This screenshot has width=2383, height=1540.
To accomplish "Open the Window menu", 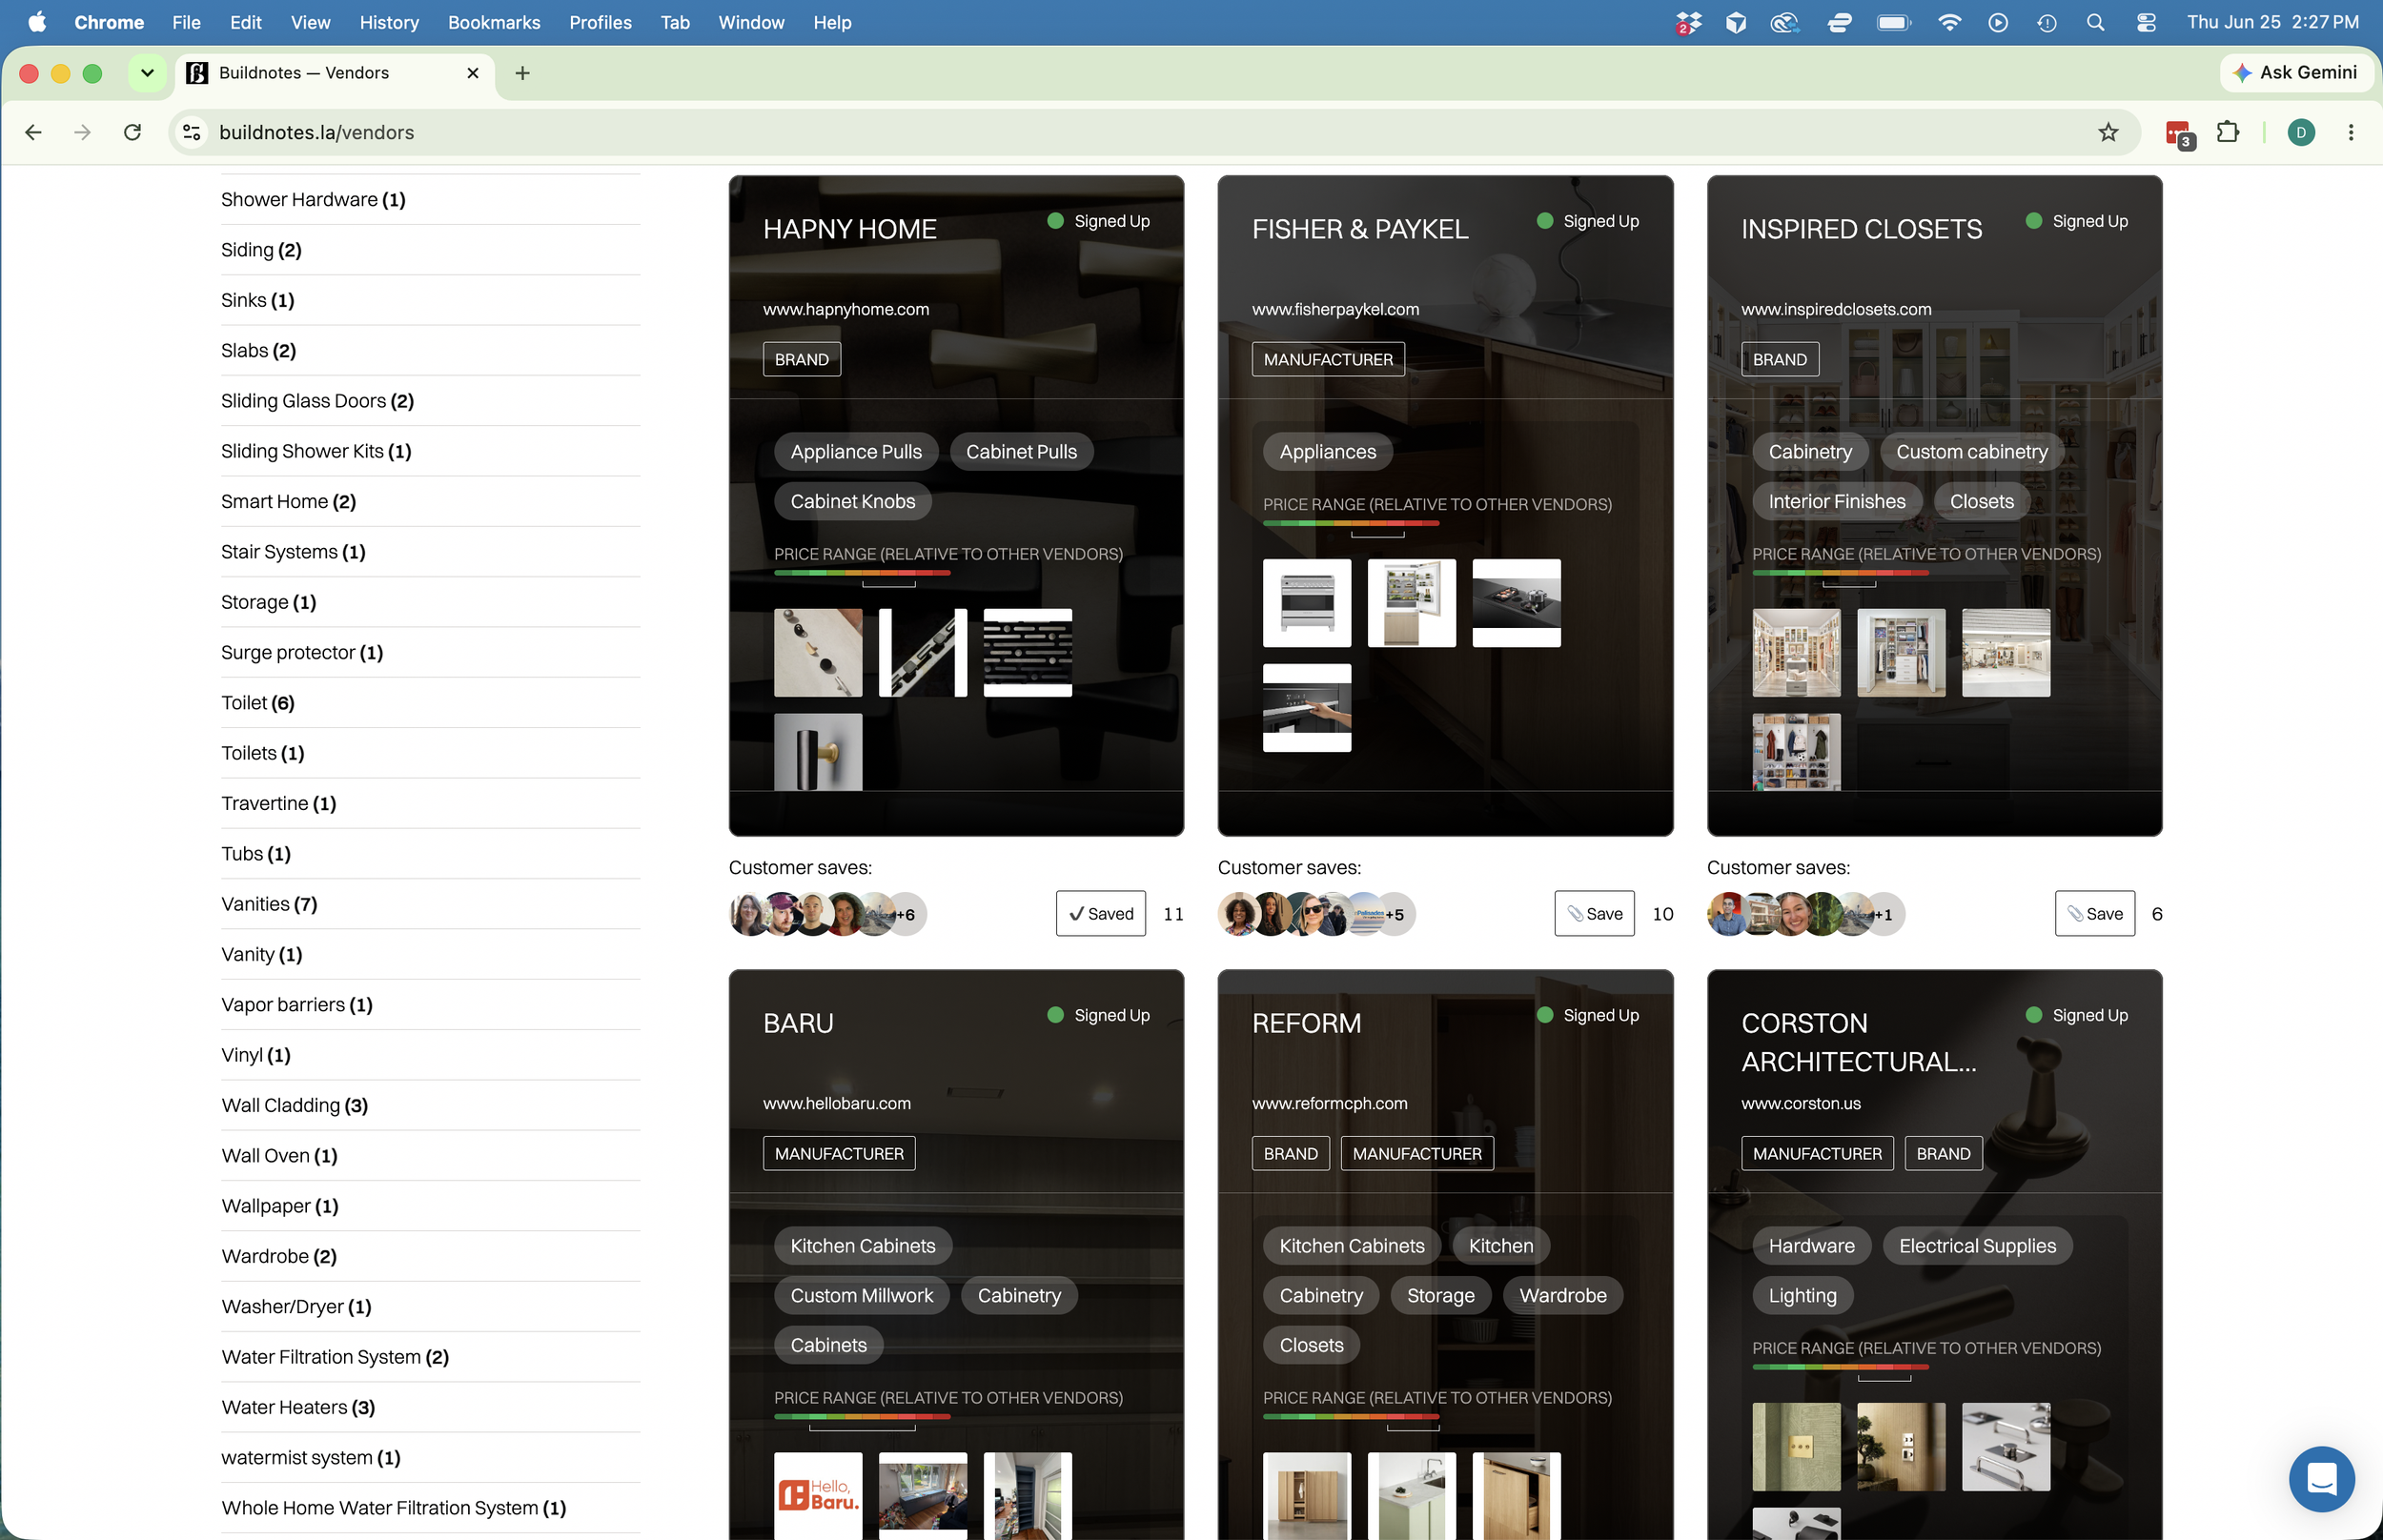I will pyautogui.click(x=751, y=22).
